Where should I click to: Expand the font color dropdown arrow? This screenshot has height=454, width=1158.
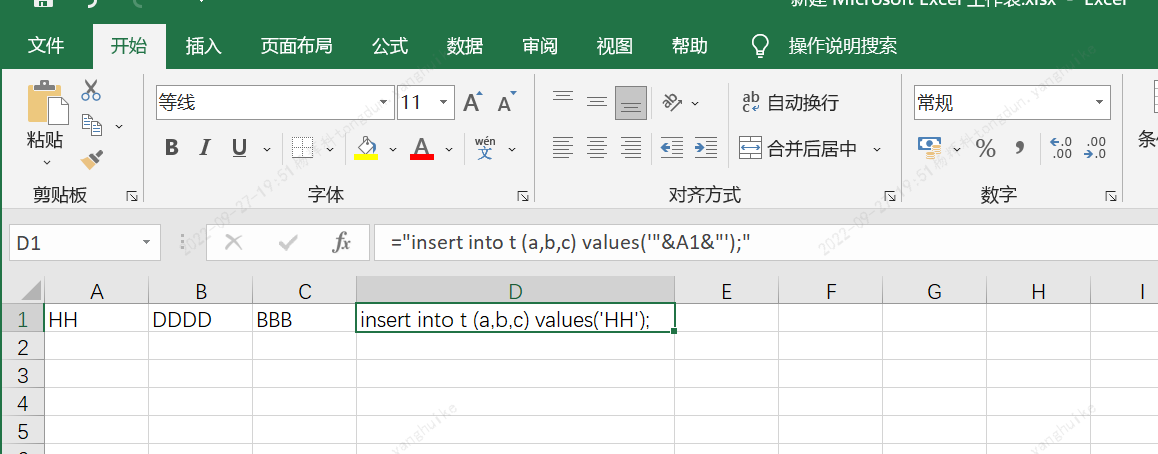point(448,148)
